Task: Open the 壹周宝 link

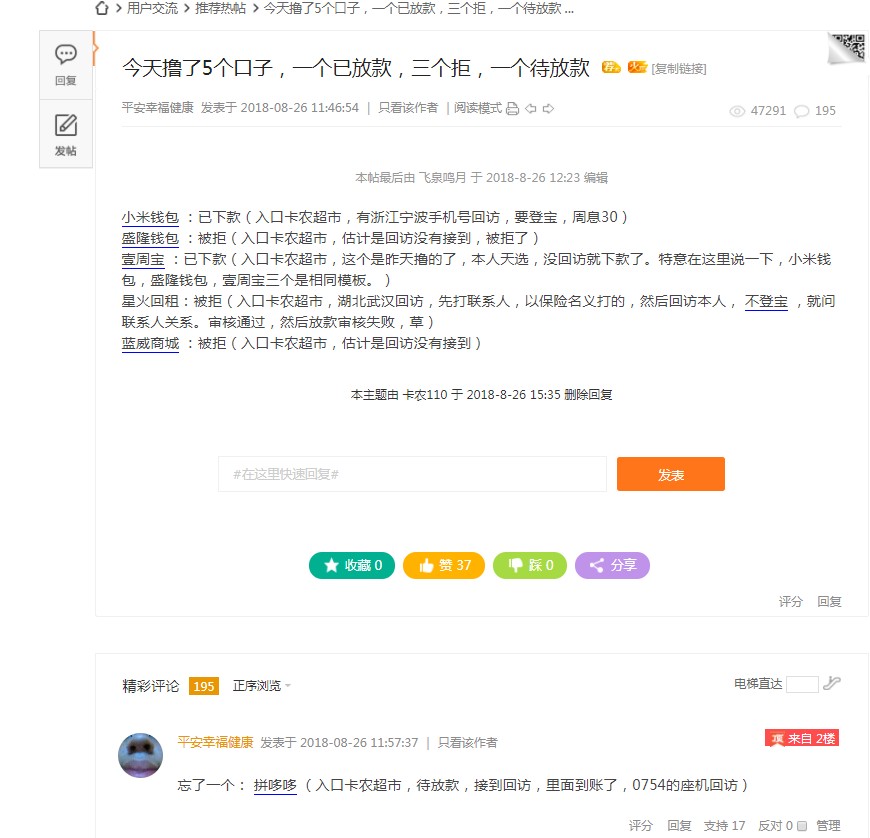Action: [x=143, y=259]
